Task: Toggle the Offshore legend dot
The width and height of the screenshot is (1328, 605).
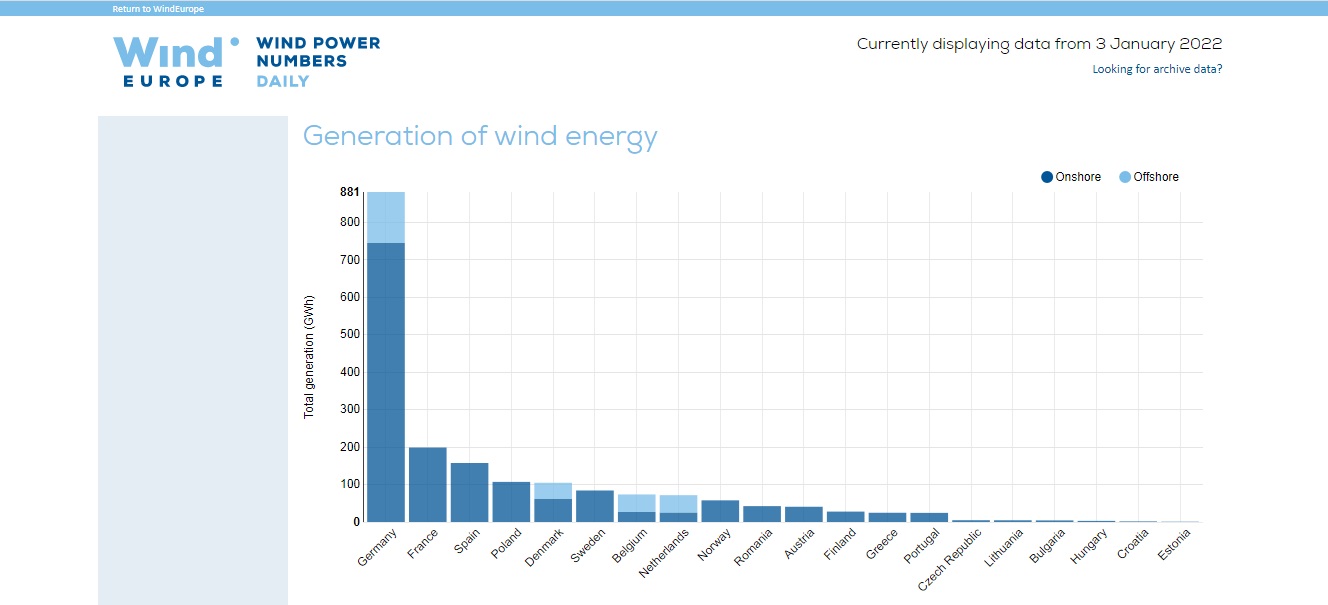Action: 1125,177
